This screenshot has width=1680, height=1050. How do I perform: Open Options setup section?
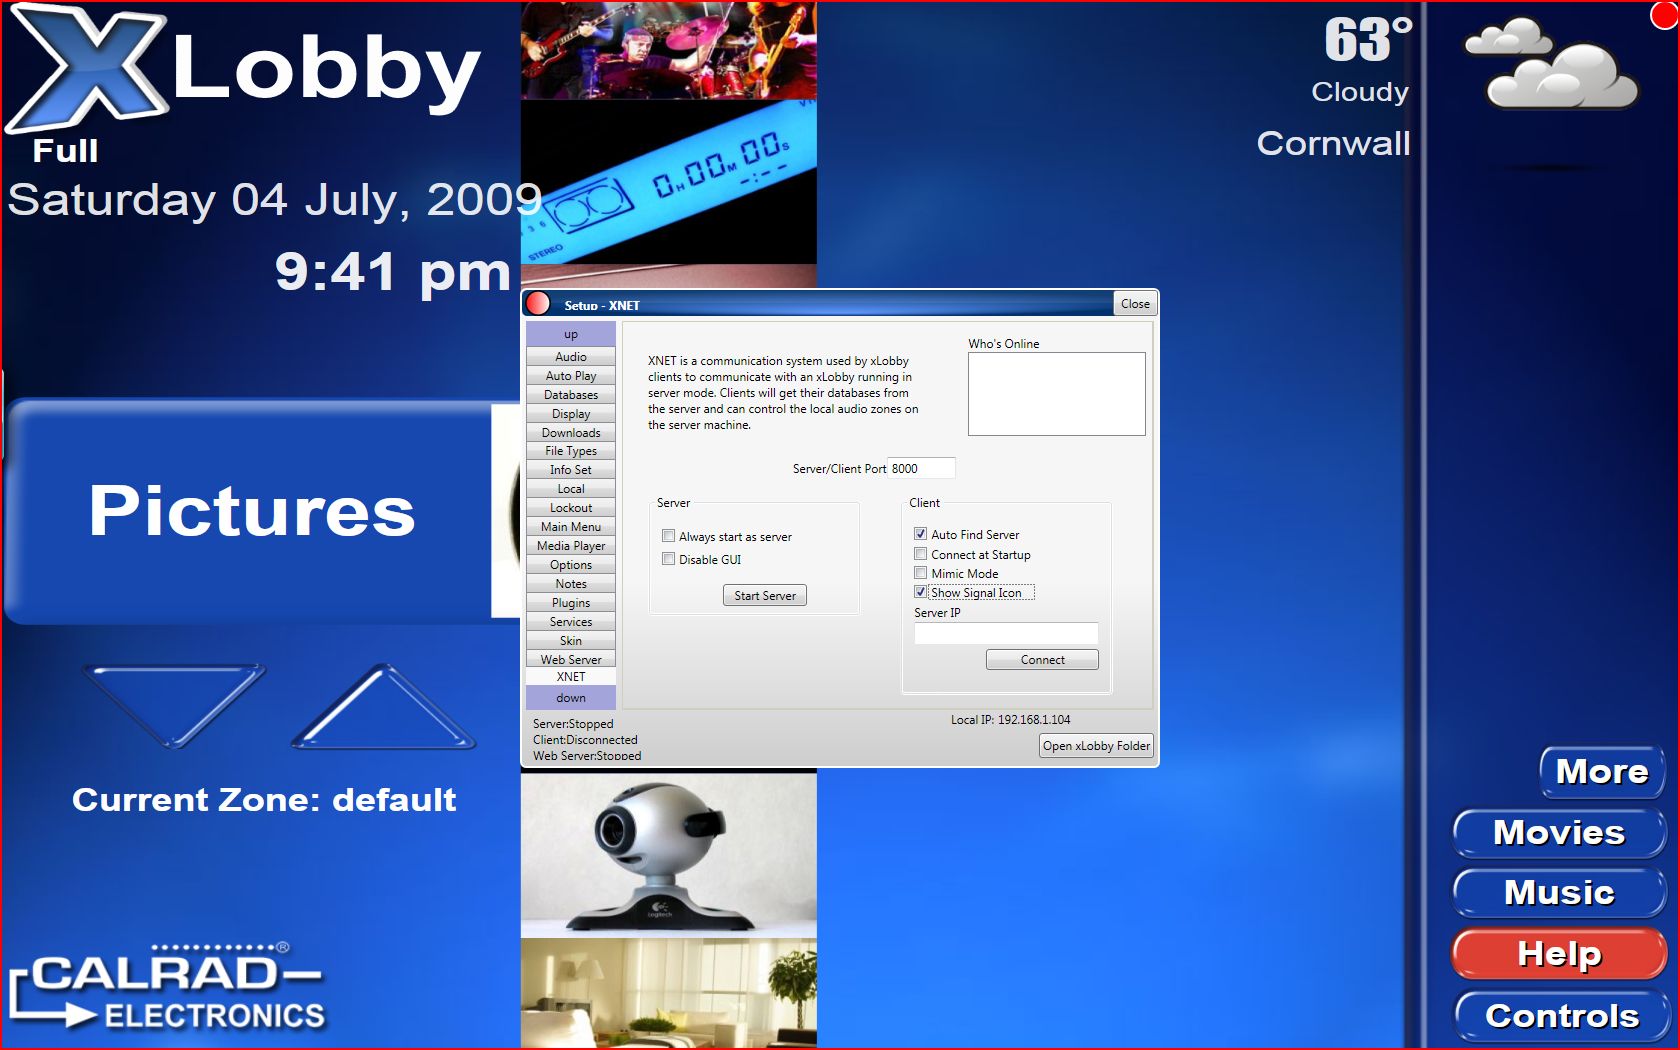point(571,565)
